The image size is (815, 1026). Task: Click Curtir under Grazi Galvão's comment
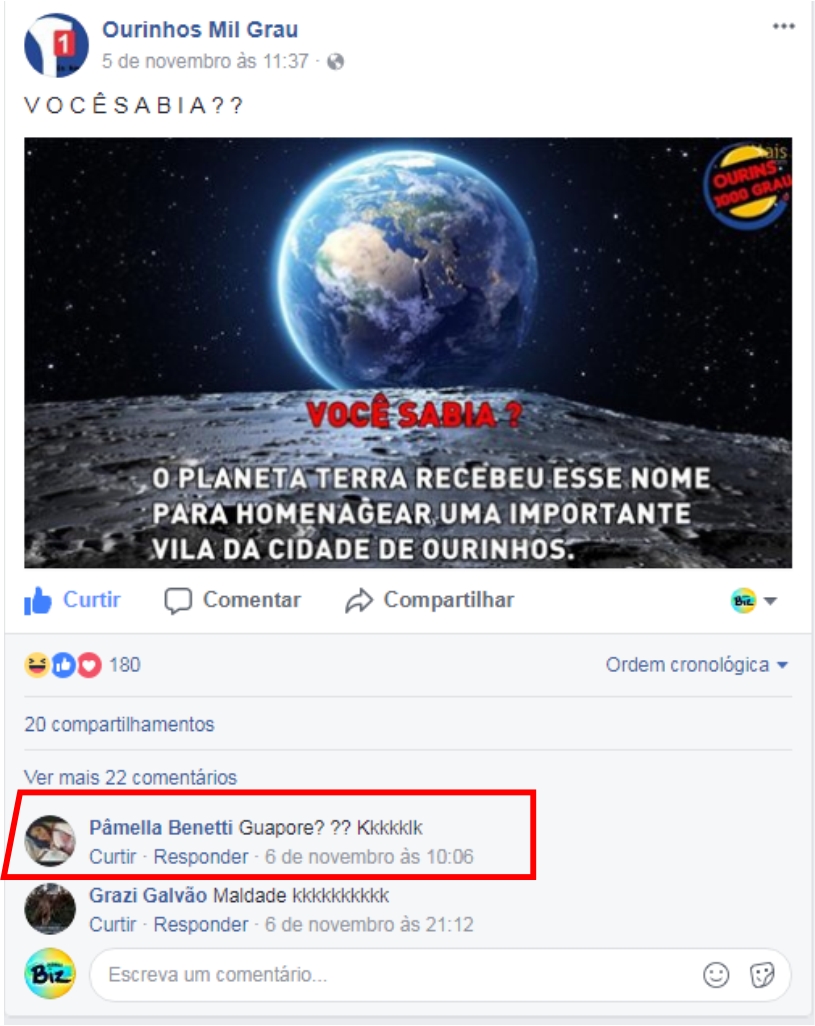pos(113,925)
